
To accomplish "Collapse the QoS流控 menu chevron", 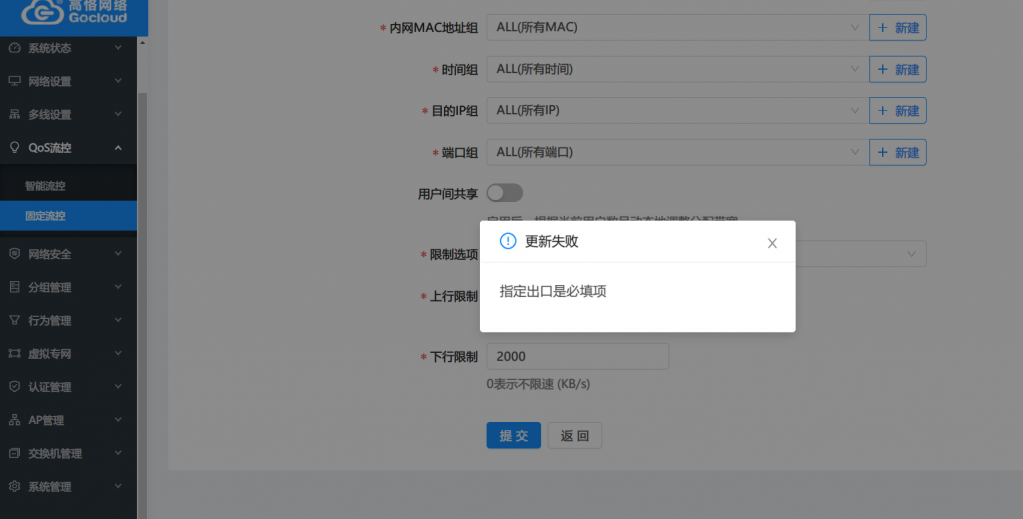I will 118,148.
